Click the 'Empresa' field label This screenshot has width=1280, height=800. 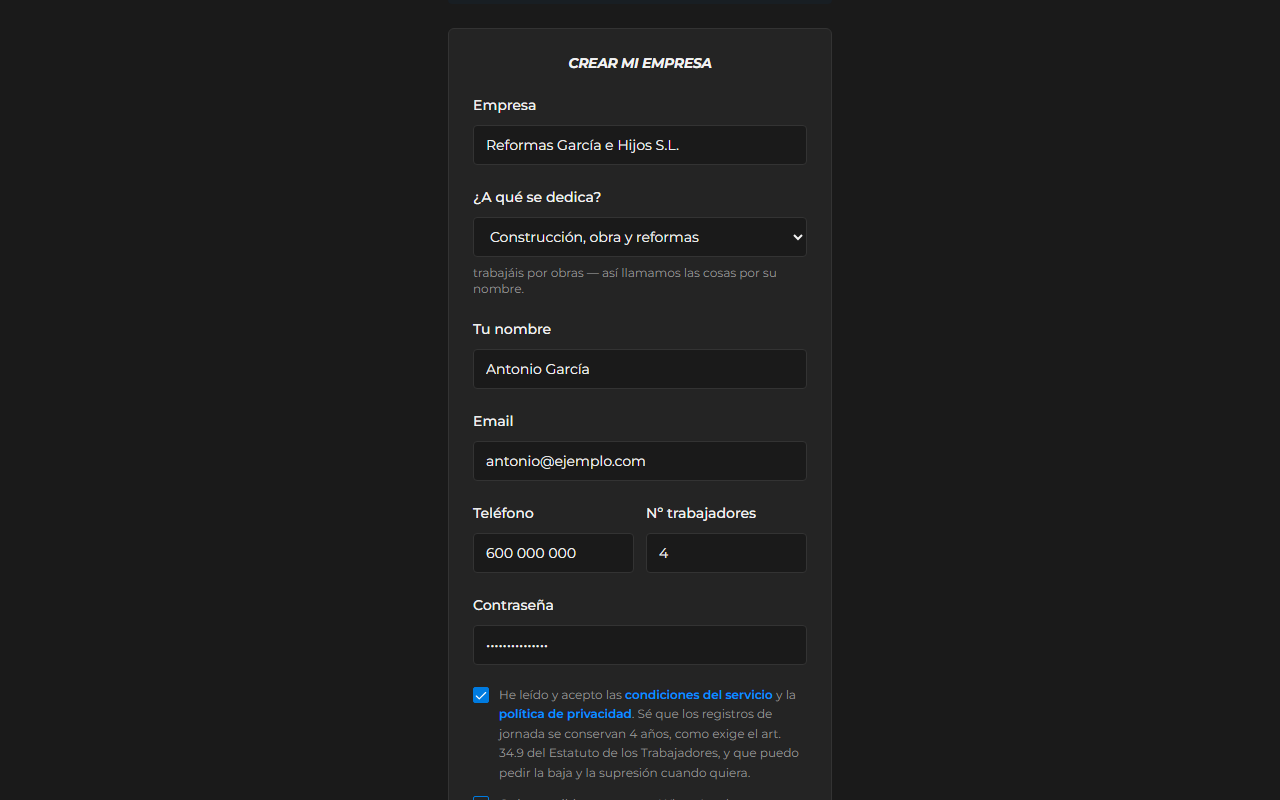504,105
